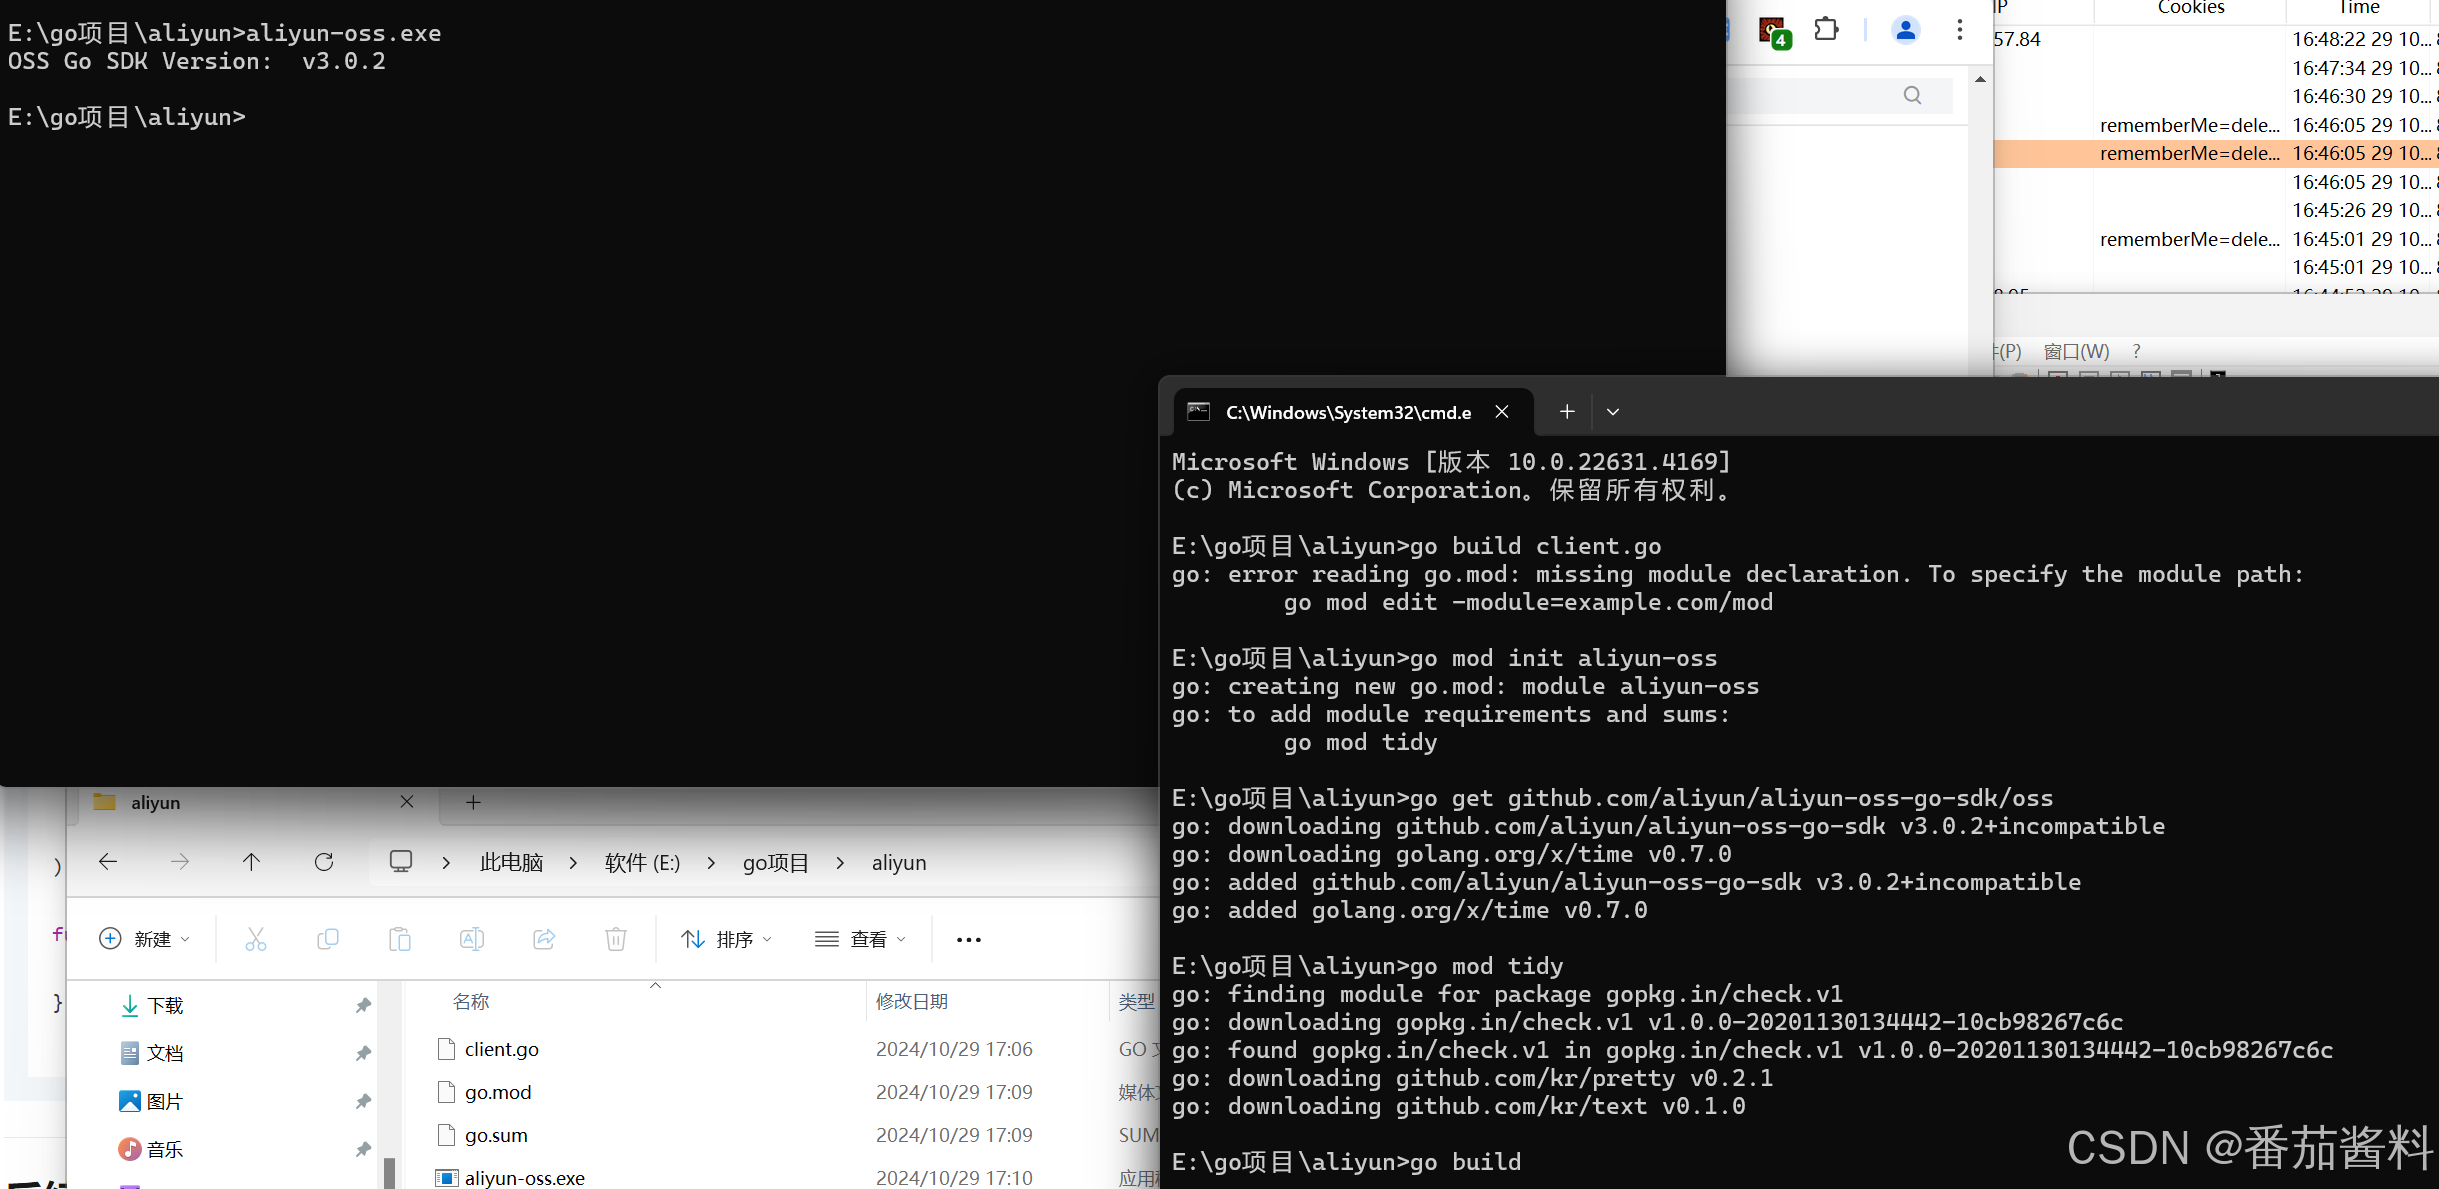The width and height of the screenshot is (2439, 1189).
Task: Expand cmd terminal tab dropdown arrow
Action: point(1613,412)
